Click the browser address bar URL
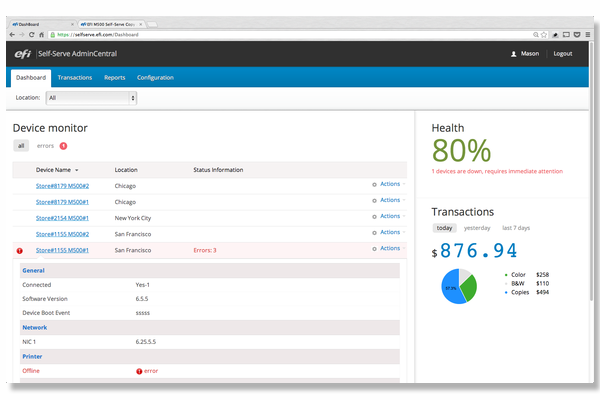 98,35
